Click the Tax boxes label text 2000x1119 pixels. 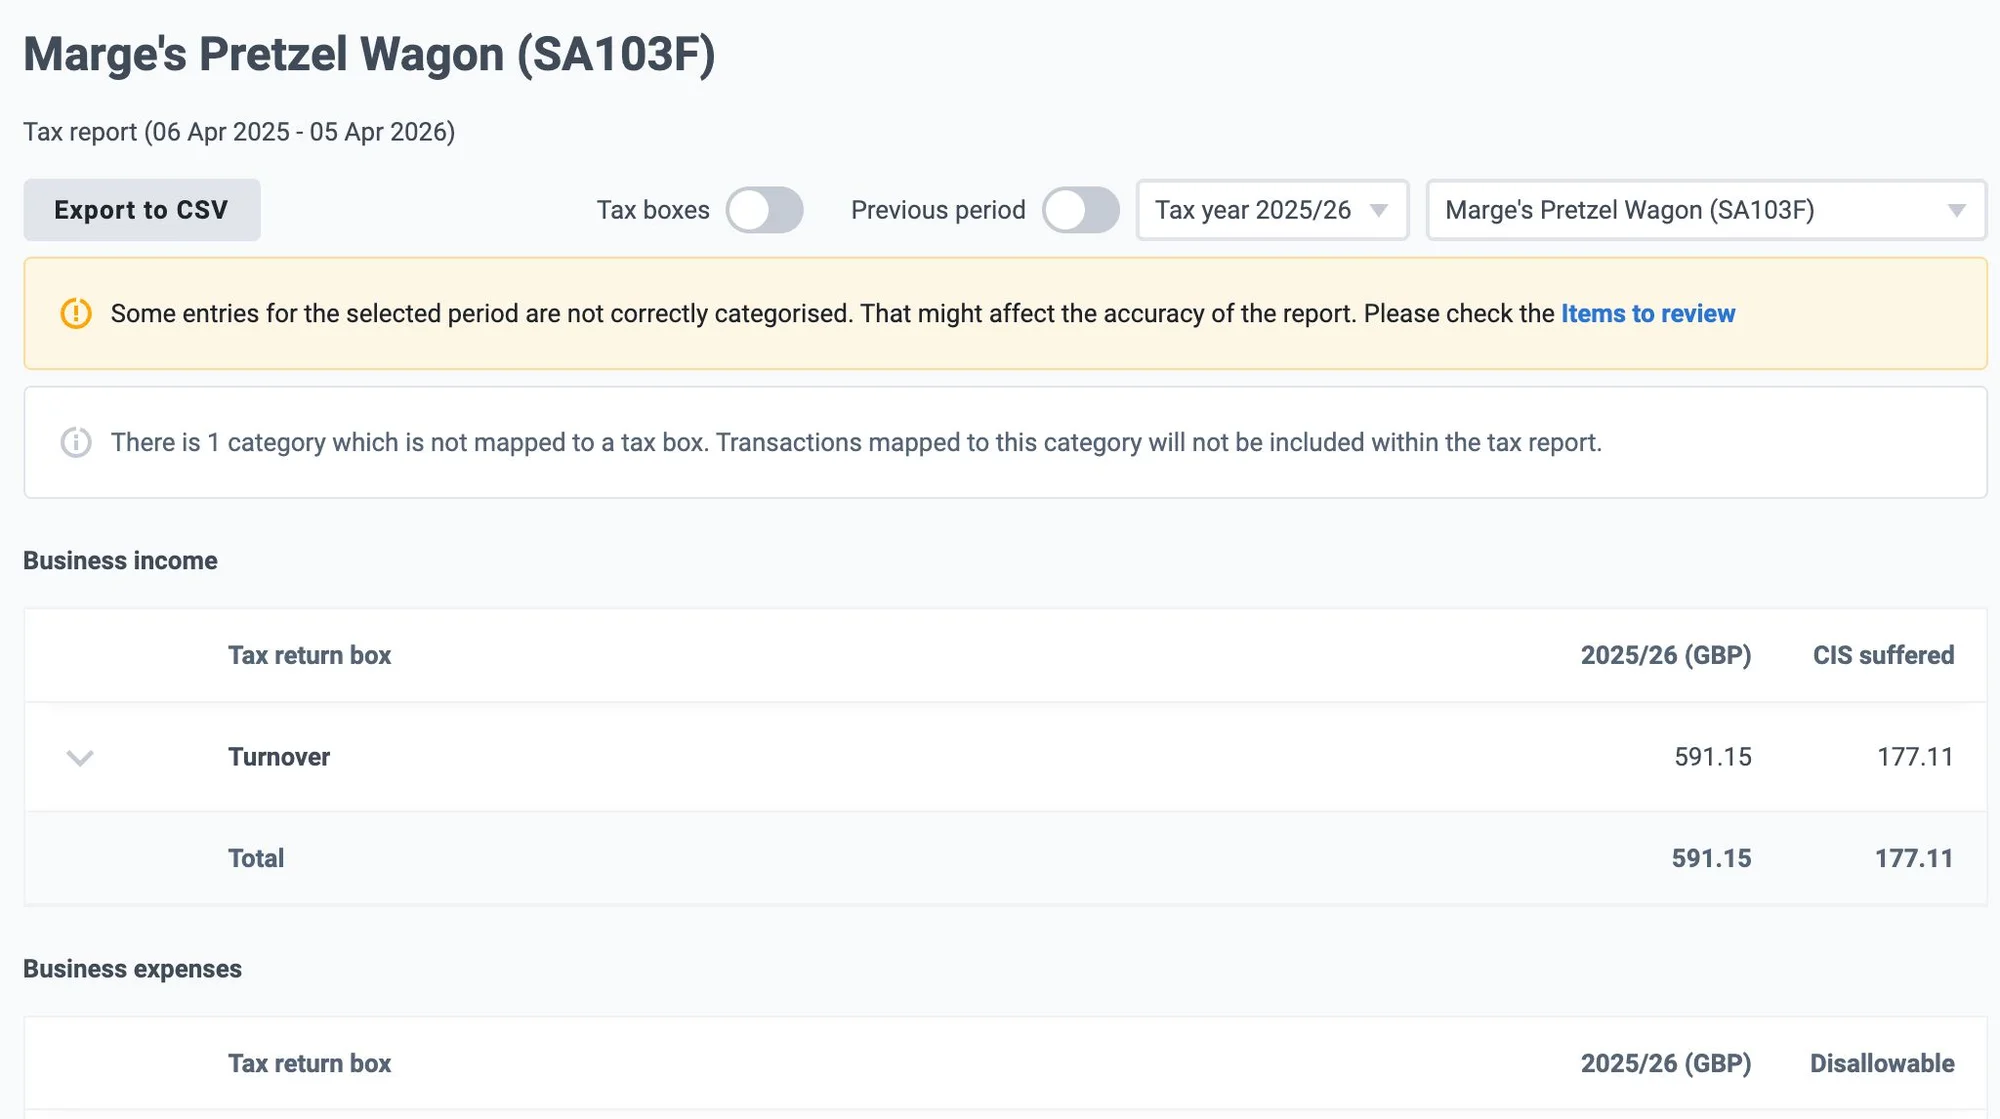pos(652,210)
